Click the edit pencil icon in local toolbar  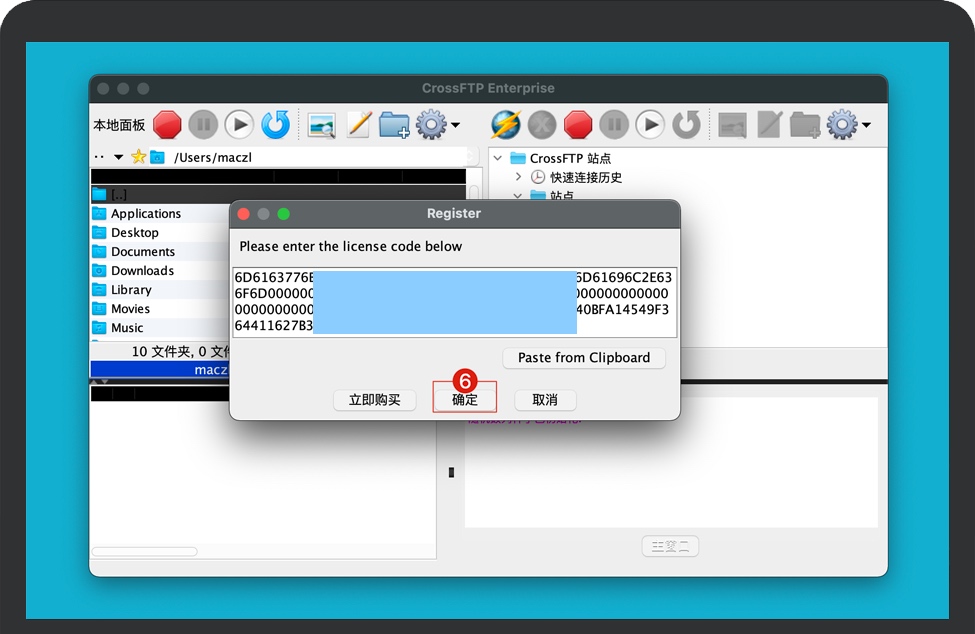click(x=358, y=125)
